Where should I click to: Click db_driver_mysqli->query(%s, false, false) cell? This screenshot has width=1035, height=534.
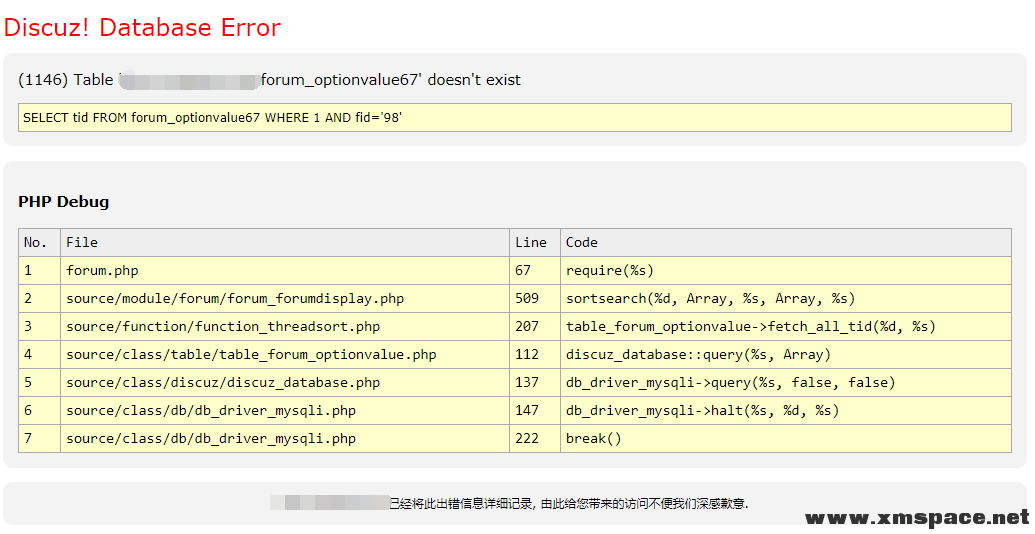click(x=785, y=382)
